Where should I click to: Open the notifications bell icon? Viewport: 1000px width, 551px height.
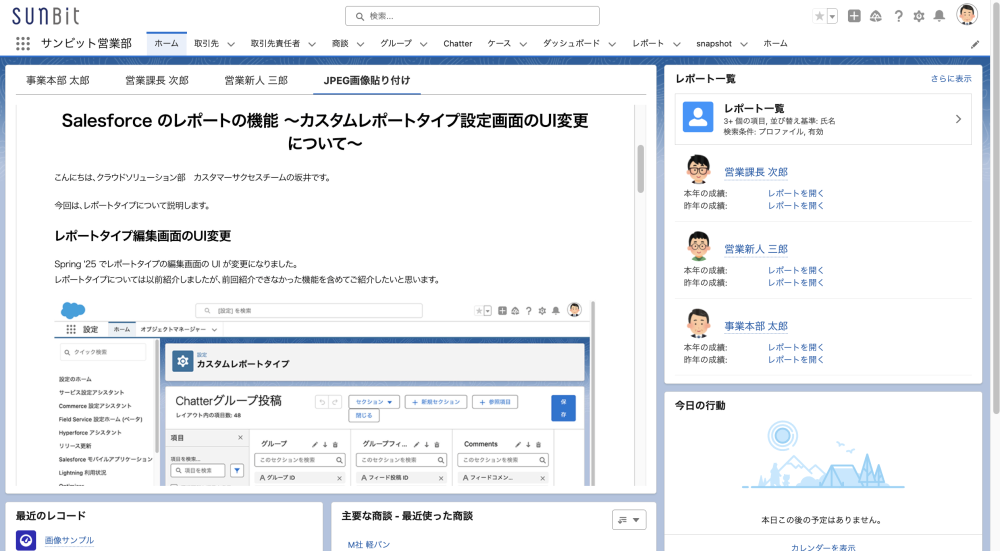pyautogui.click(x=939, y=17)
